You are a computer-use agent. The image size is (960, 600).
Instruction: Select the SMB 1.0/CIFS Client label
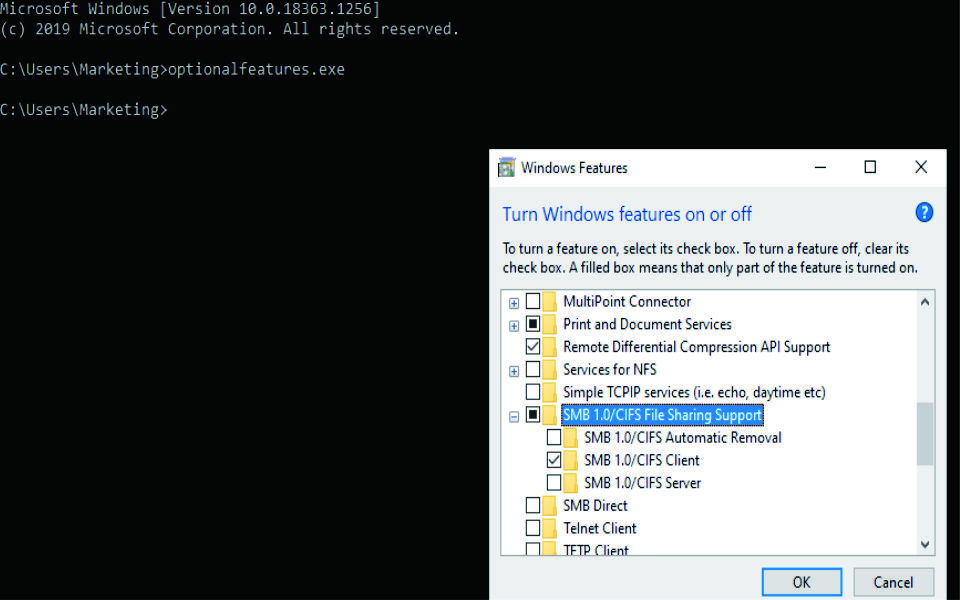pos(642,460)
